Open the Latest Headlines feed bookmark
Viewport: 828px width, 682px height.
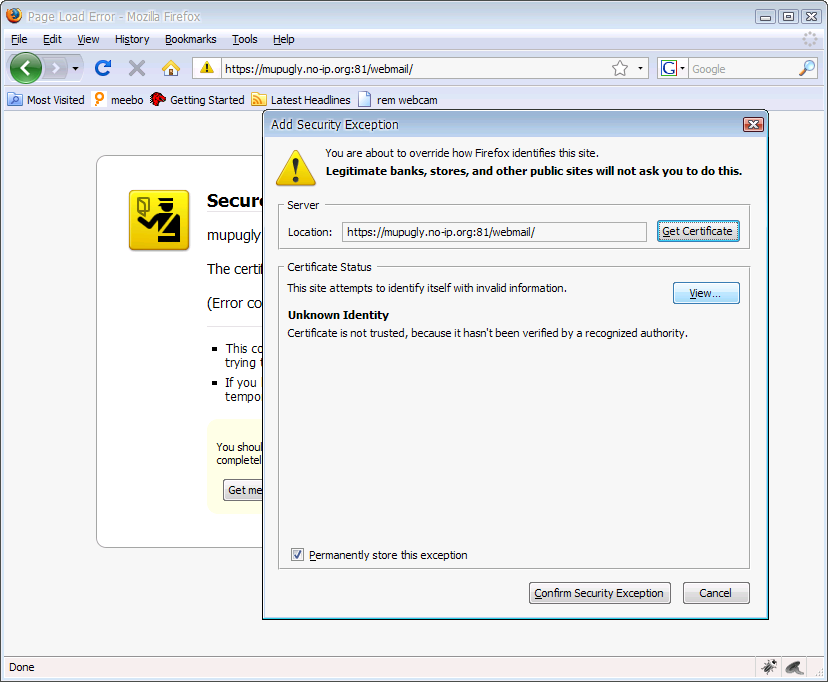301,100
